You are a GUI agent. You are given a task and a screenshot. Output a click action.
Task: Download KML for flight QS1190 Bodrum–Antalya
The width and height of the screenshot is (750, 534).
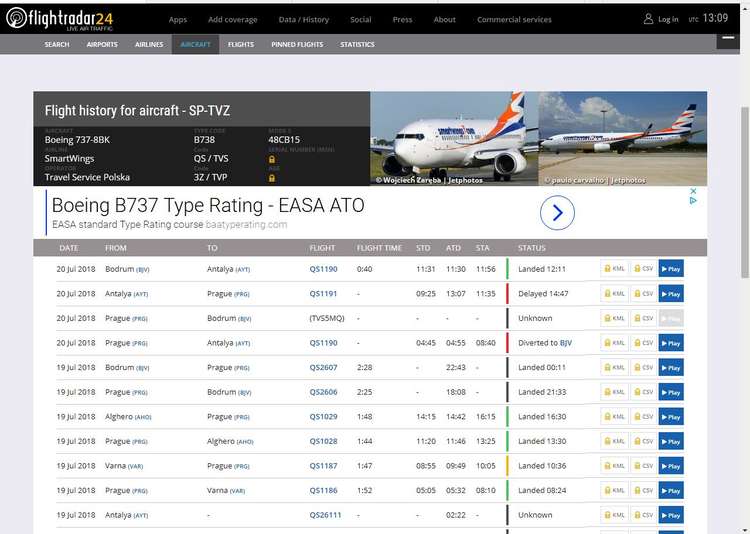[614, 269]
